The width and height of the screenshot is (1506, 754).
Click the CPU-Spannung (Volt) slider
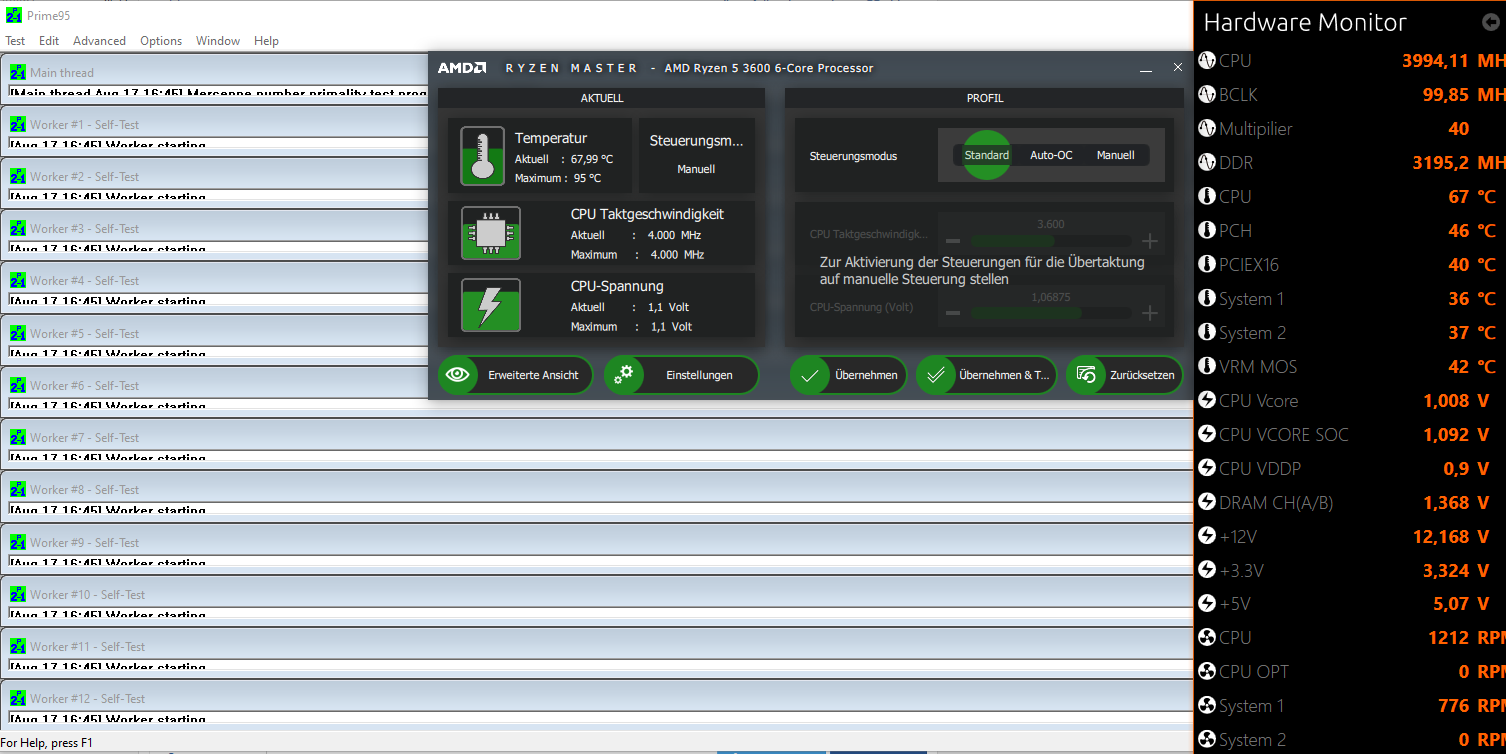1051,313
